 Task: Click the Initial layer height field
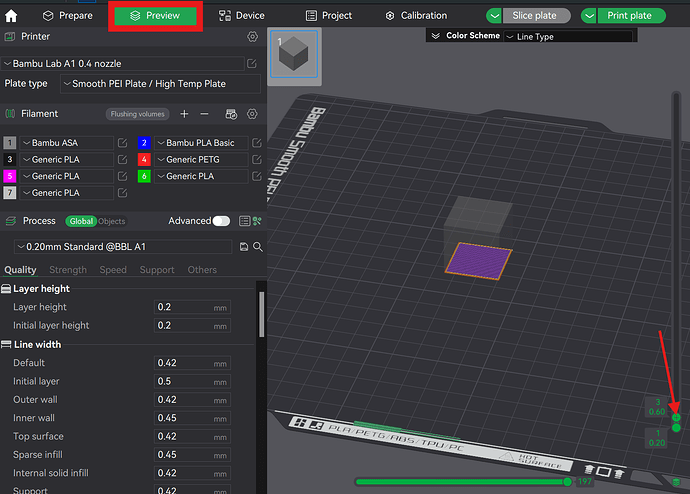(192, 326)
